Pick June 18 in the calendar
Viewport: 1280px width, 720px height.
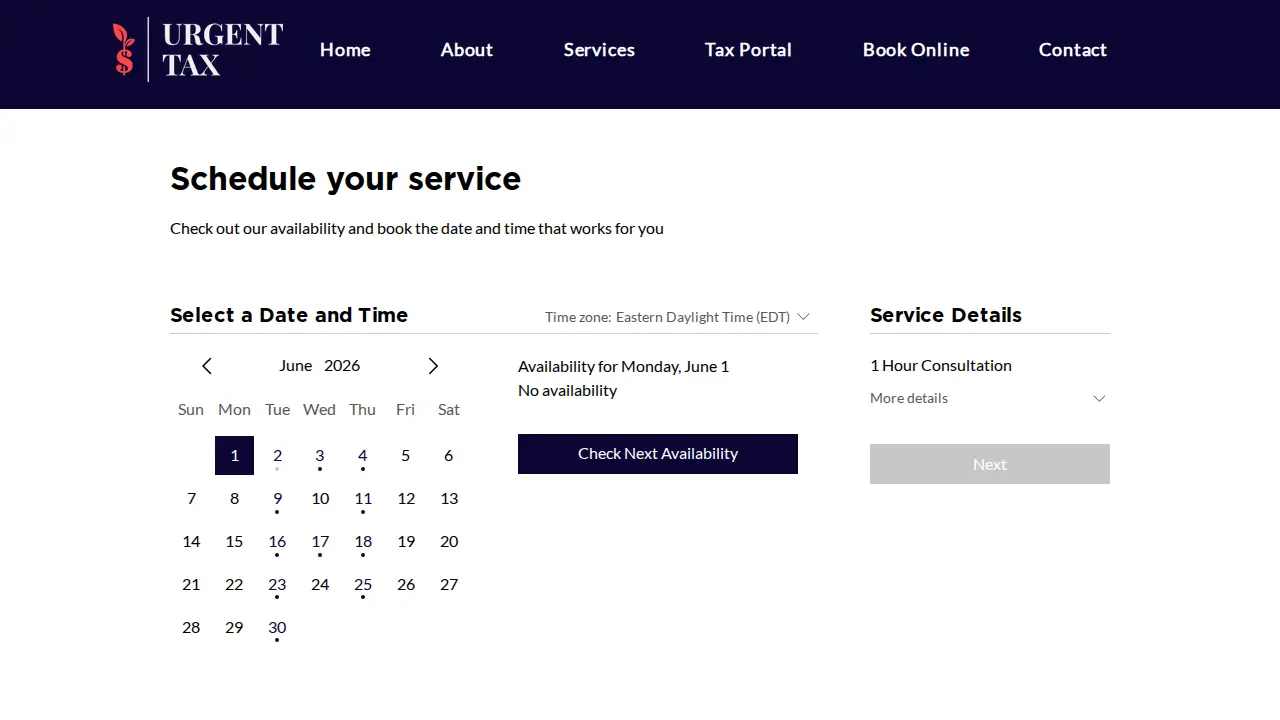tap(363, 541)
